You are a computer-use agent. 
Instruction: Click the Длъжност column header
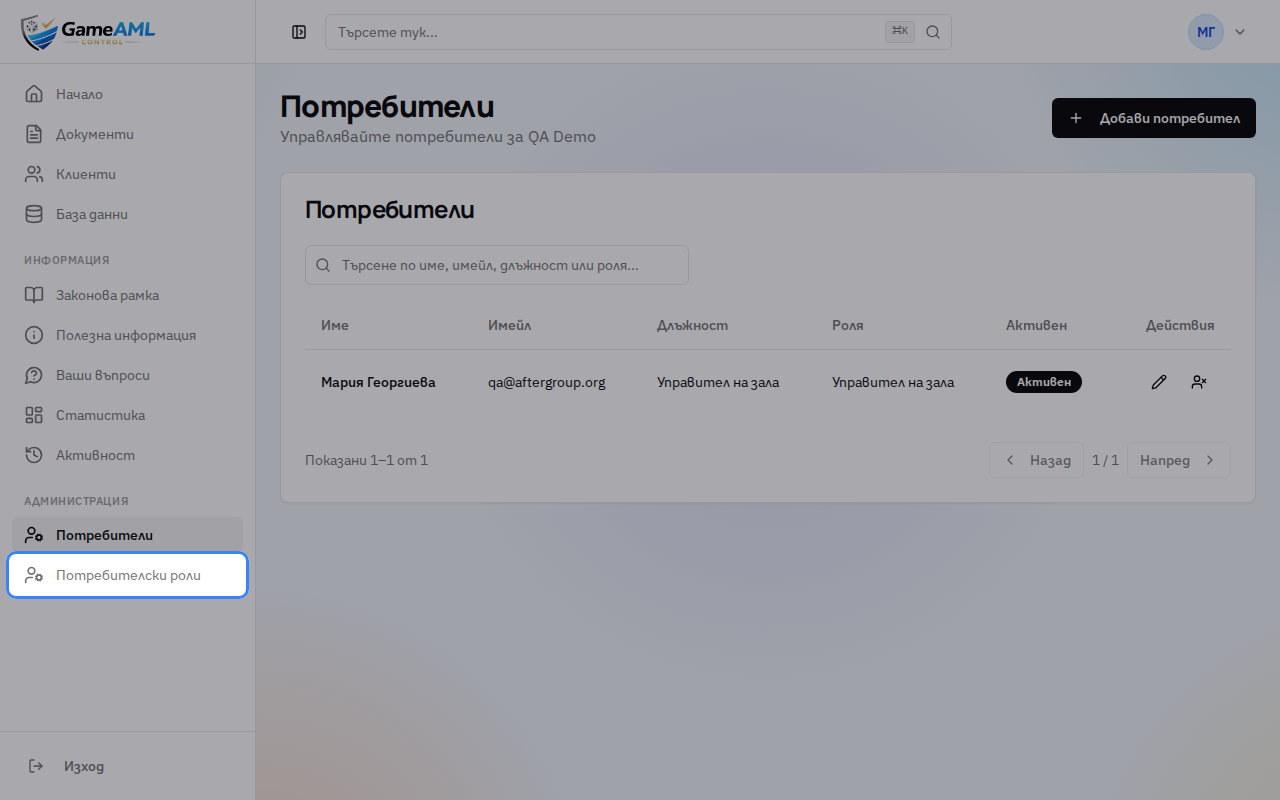(693, 325)
